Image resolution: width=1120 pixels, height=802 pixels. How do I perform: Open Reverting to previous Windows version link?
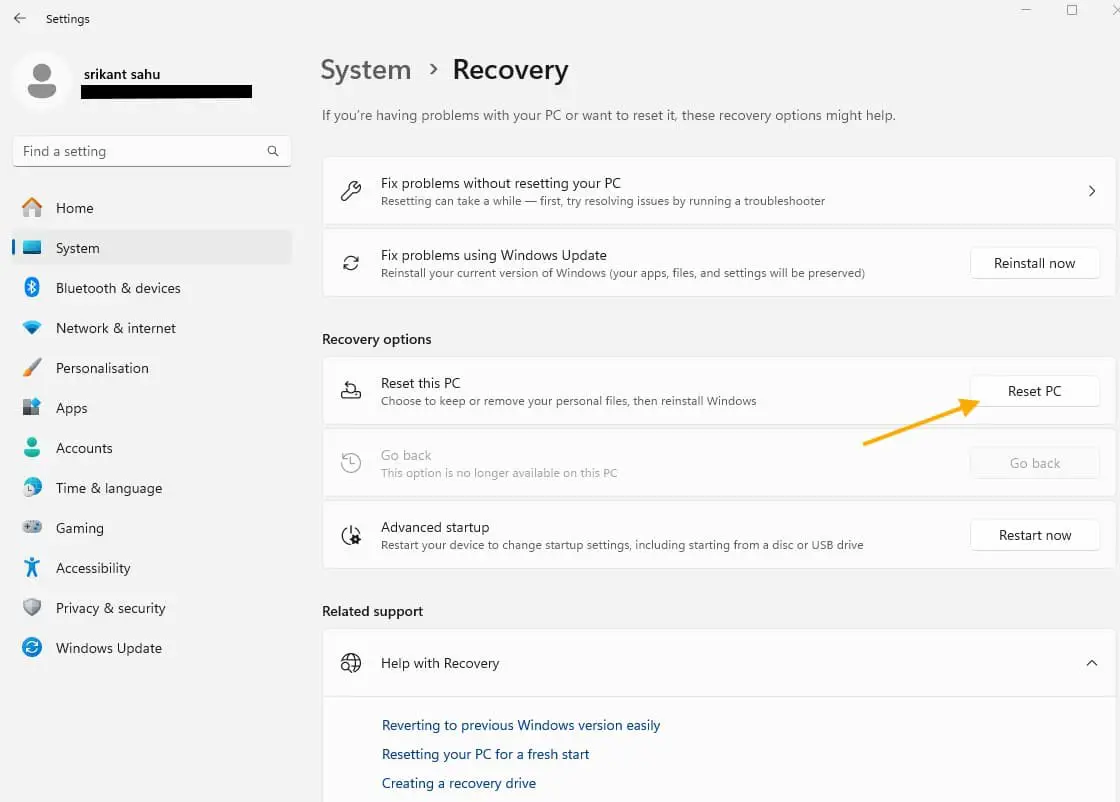coord(521,726)
